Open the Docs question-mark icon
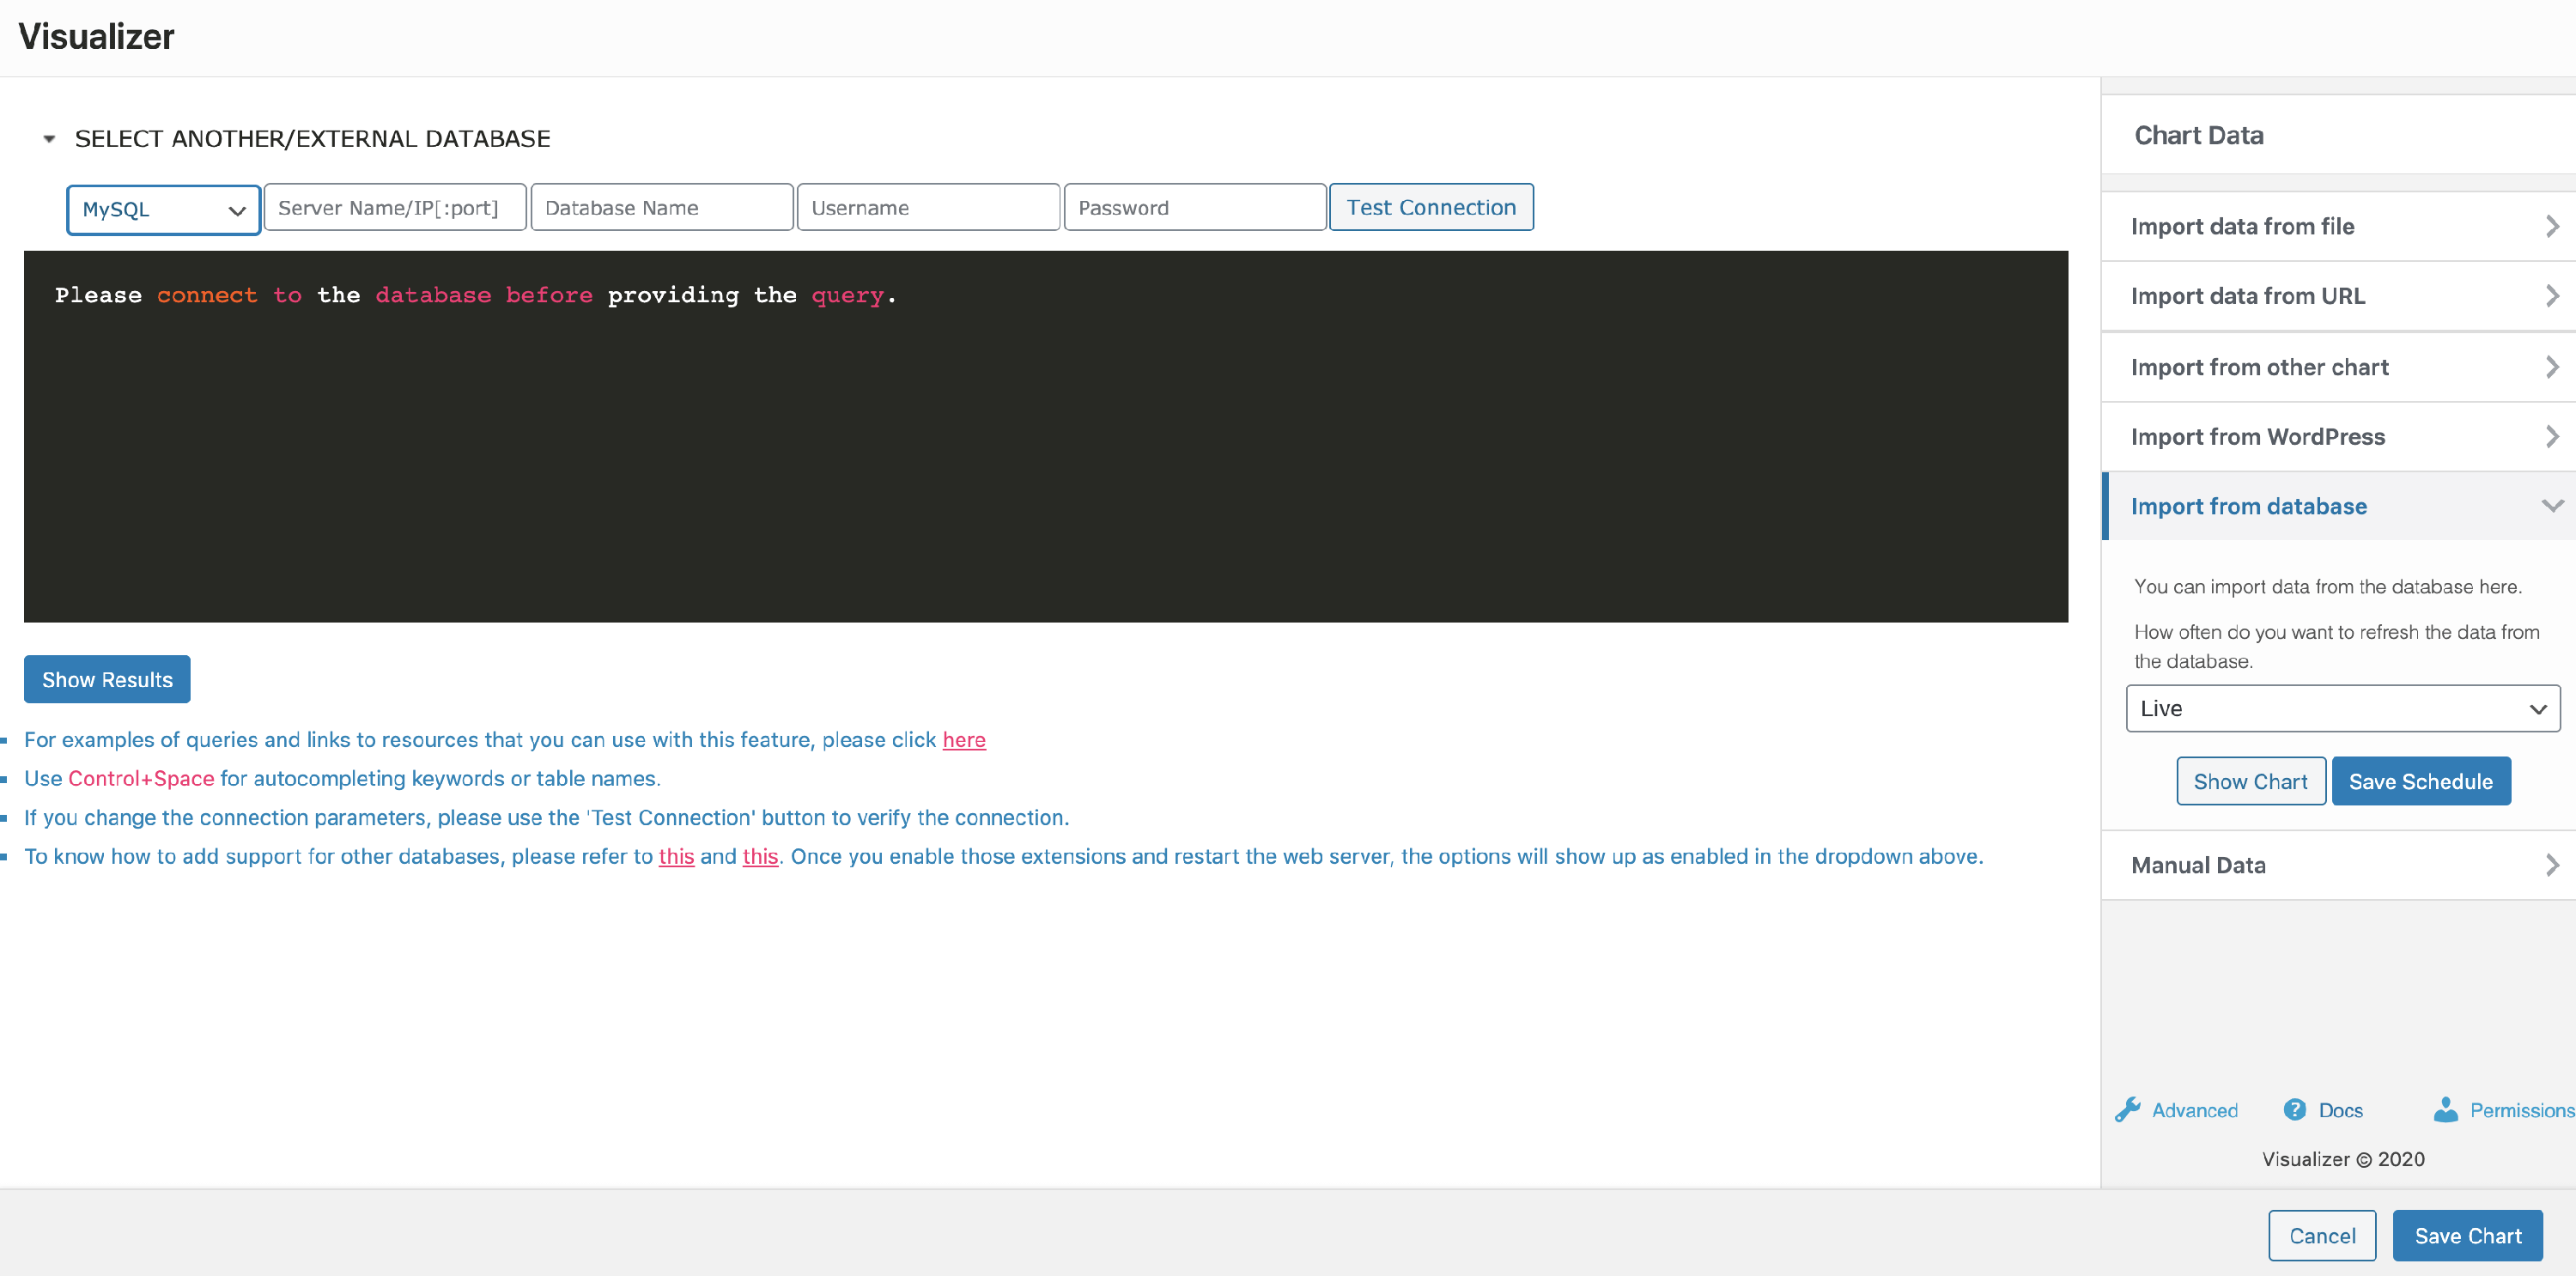This screenshot has height=1276, width=2576. click(x=2294, y=1110)
